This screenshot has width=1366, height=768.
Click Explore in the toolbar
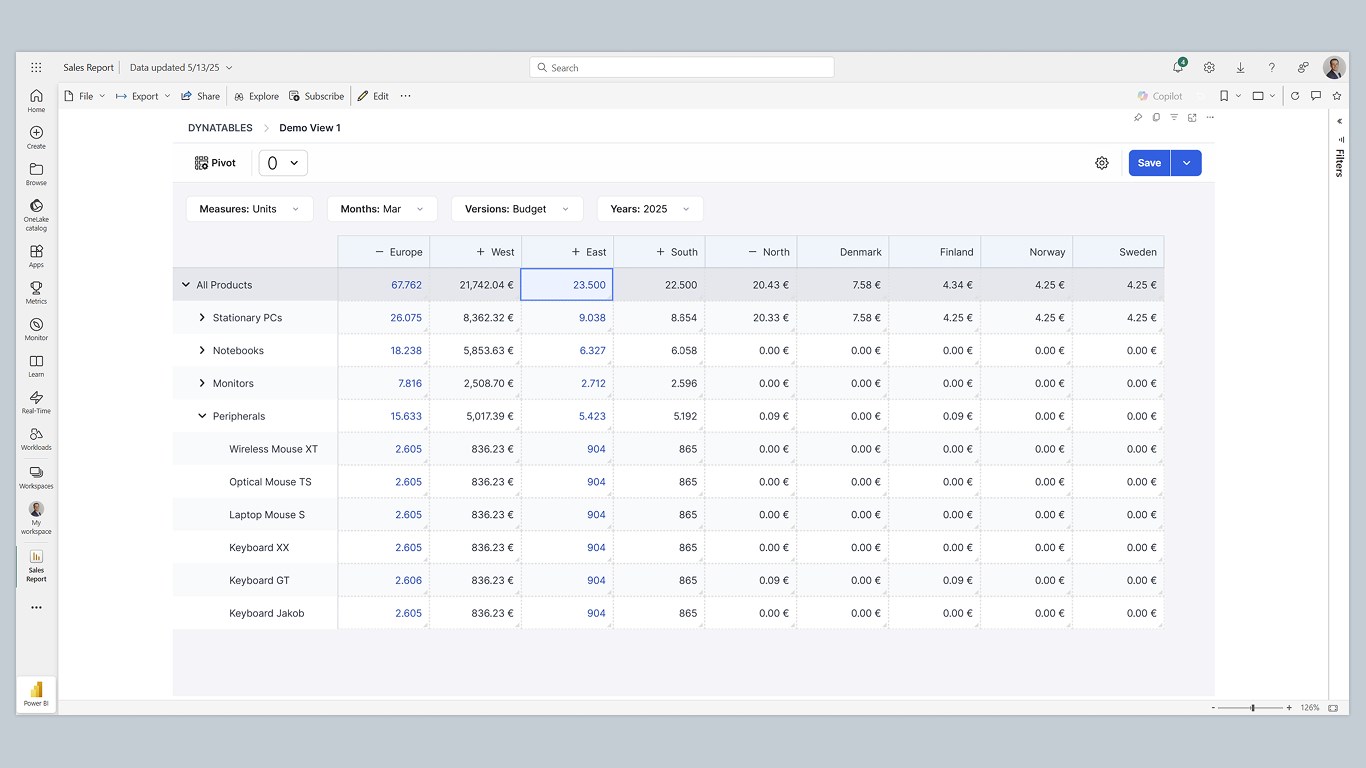[x=256, y=96]
